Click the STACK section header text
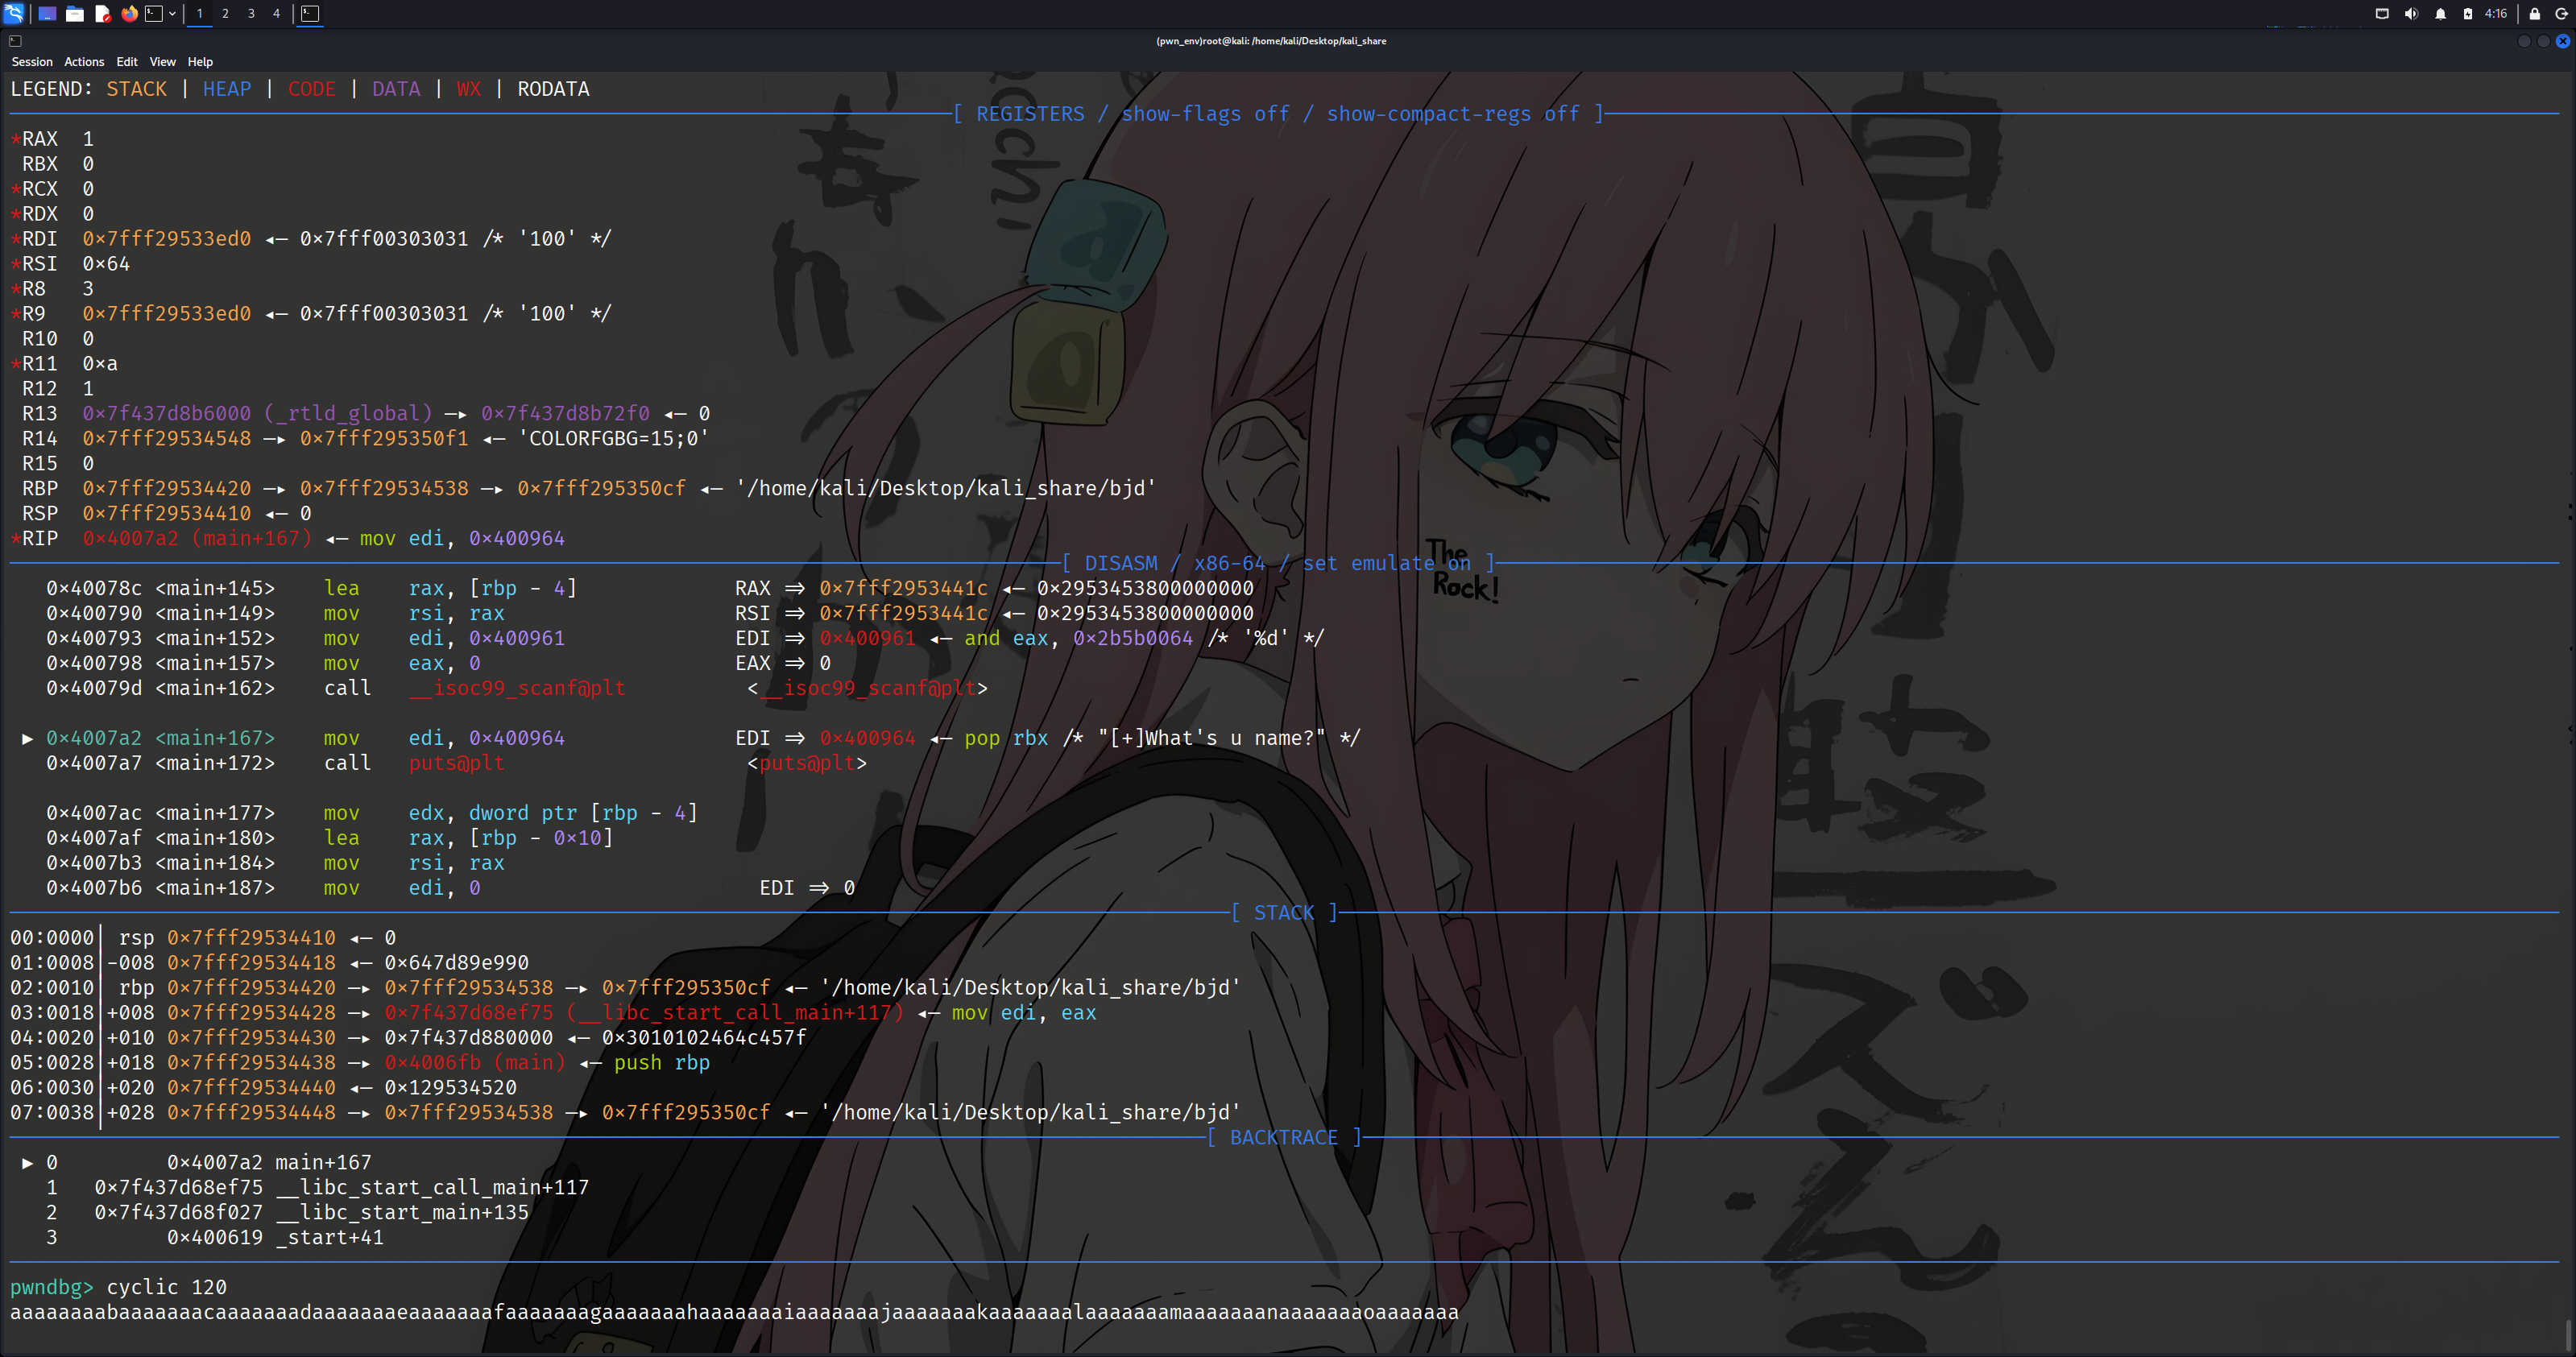 click(1284, 913)
